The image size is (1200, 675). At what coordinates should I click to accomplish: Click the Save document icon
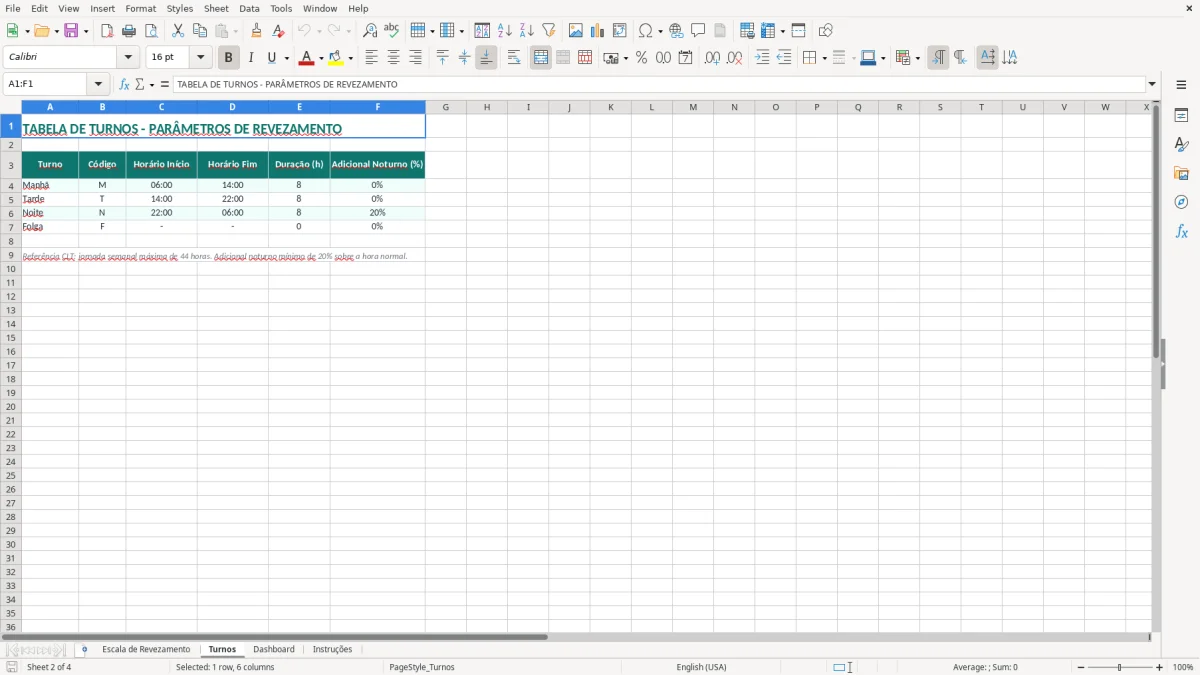coord(72,31)
